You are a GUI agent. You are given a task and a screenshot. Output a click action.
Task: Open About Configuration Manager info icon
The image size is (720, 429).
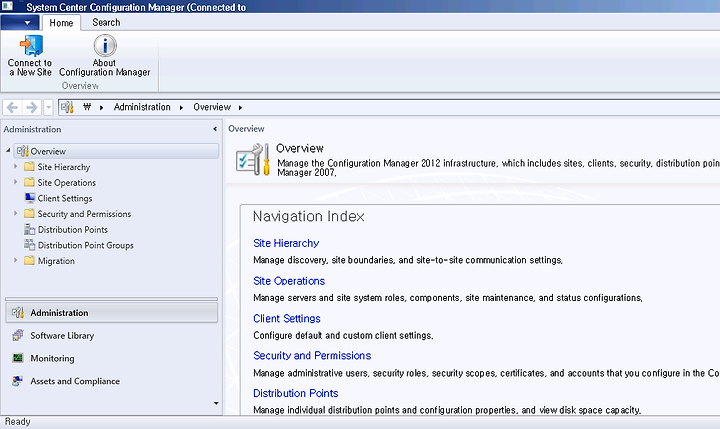pyautogui.click(x=105, y=45)
